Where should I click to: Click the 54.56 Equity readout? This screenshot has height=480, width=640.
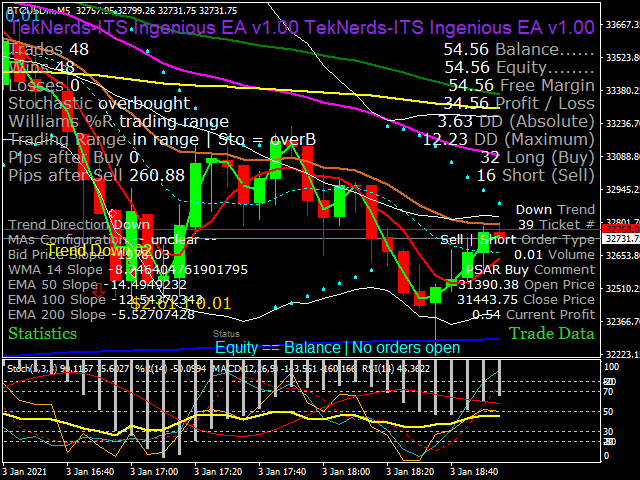519,67
